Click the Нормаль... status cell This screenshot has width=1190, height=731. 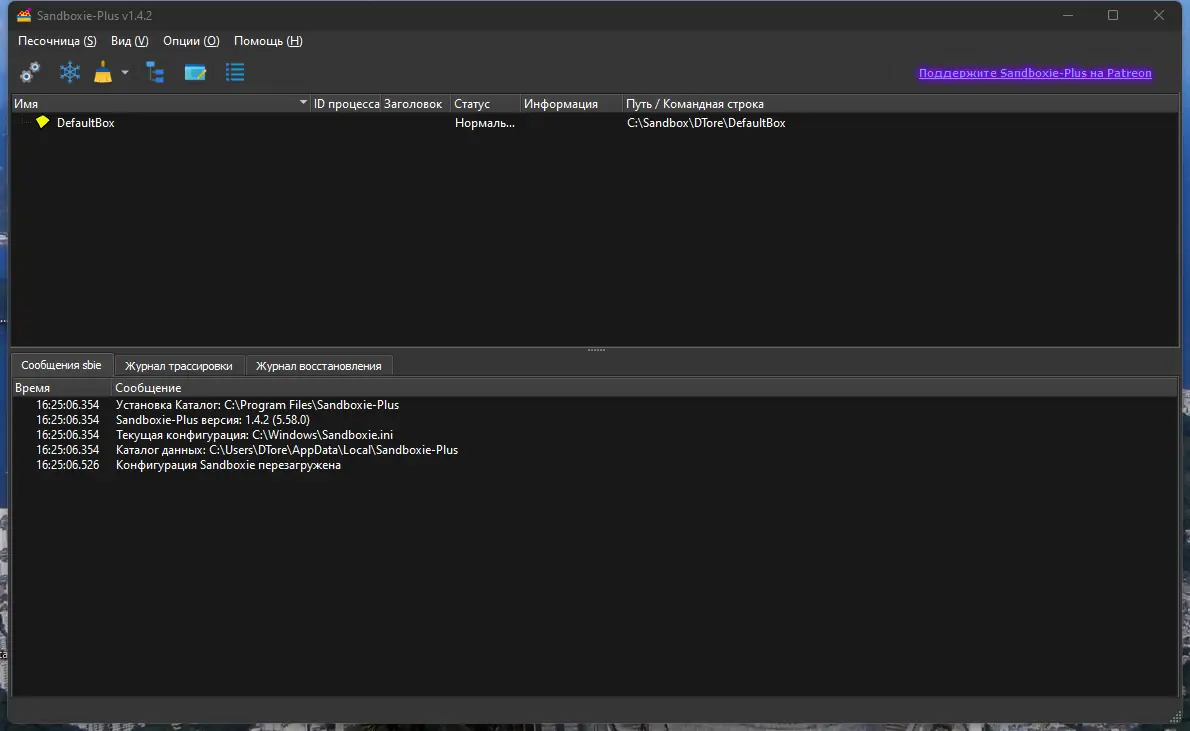click(x=484, y=122)
